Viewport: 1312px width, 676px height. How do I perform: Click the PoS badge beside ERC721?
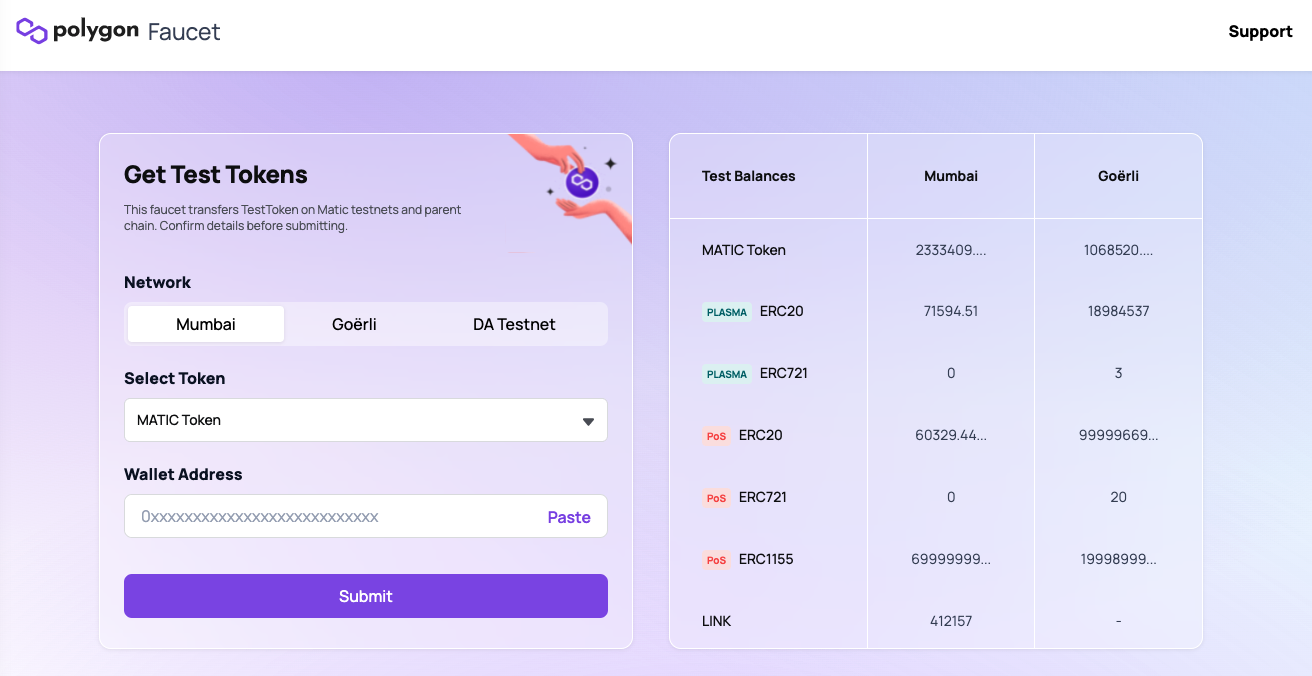click(716, 498)
